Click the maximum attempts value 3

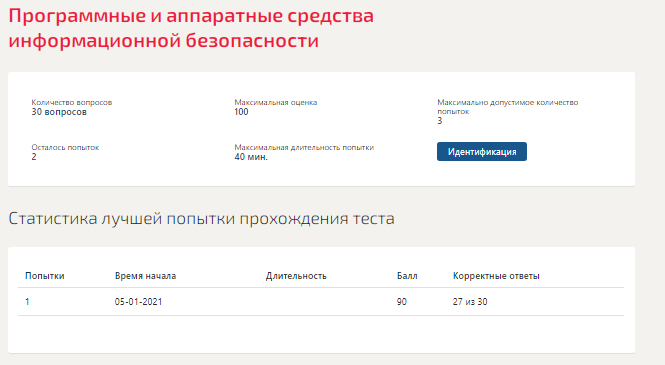click(440, 121)
